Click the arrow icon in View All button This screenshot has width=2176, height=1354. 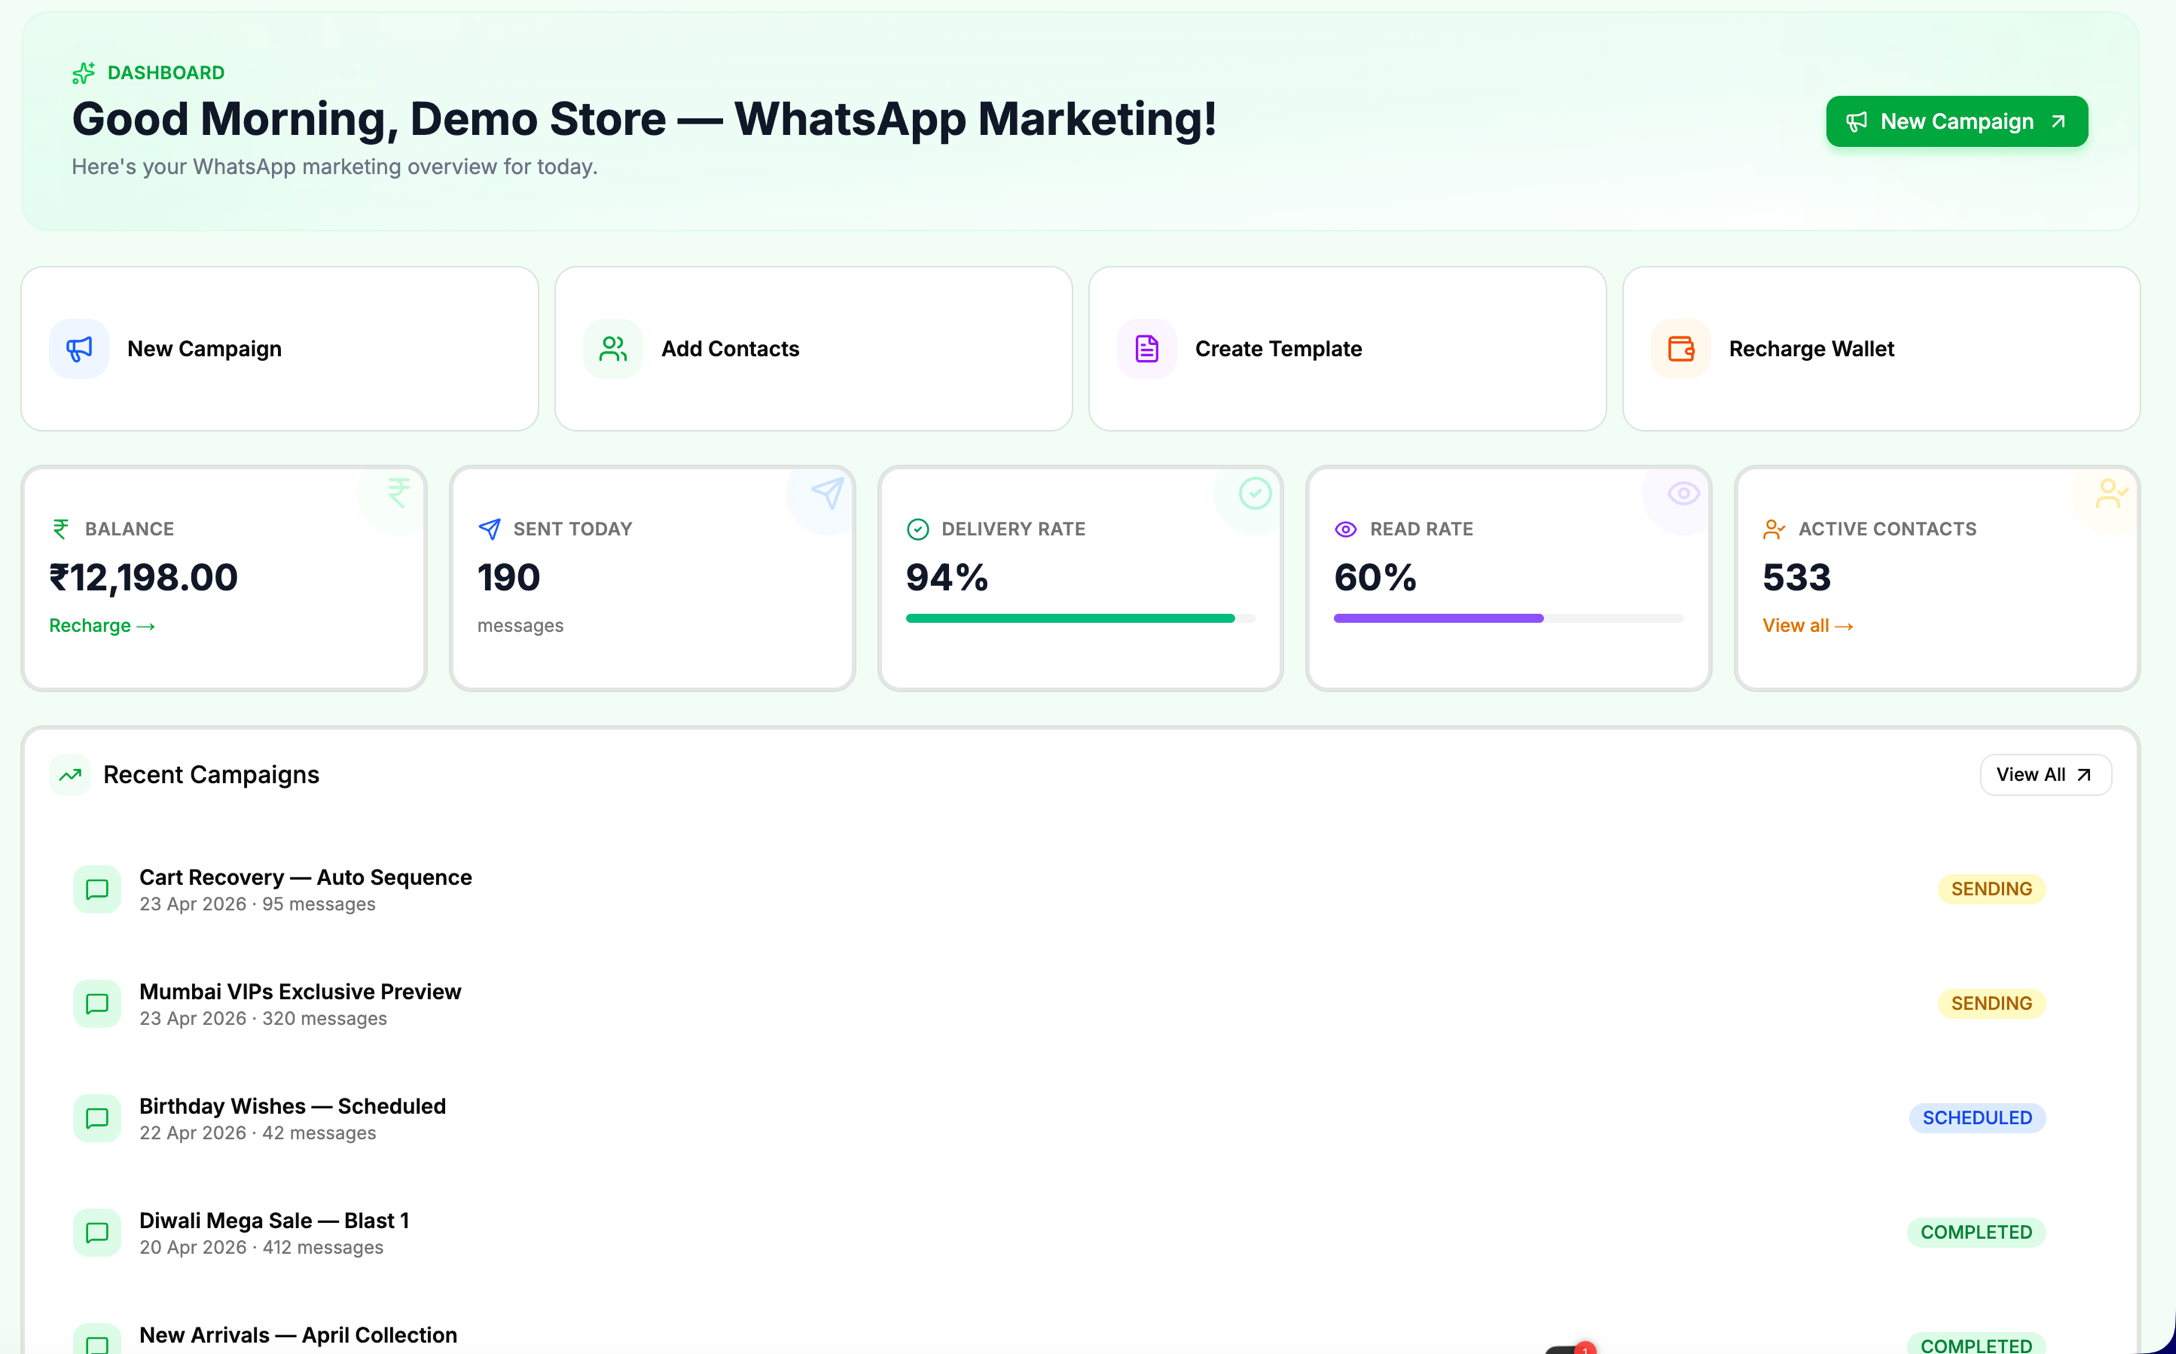point(2084,775)
